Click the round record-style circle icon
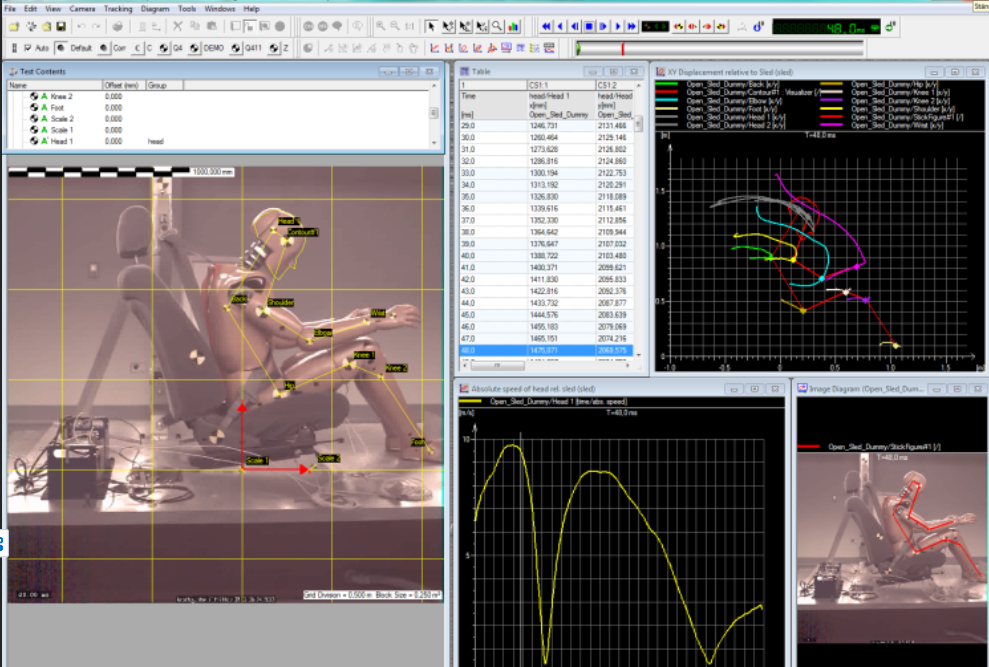 click(280, 27)
